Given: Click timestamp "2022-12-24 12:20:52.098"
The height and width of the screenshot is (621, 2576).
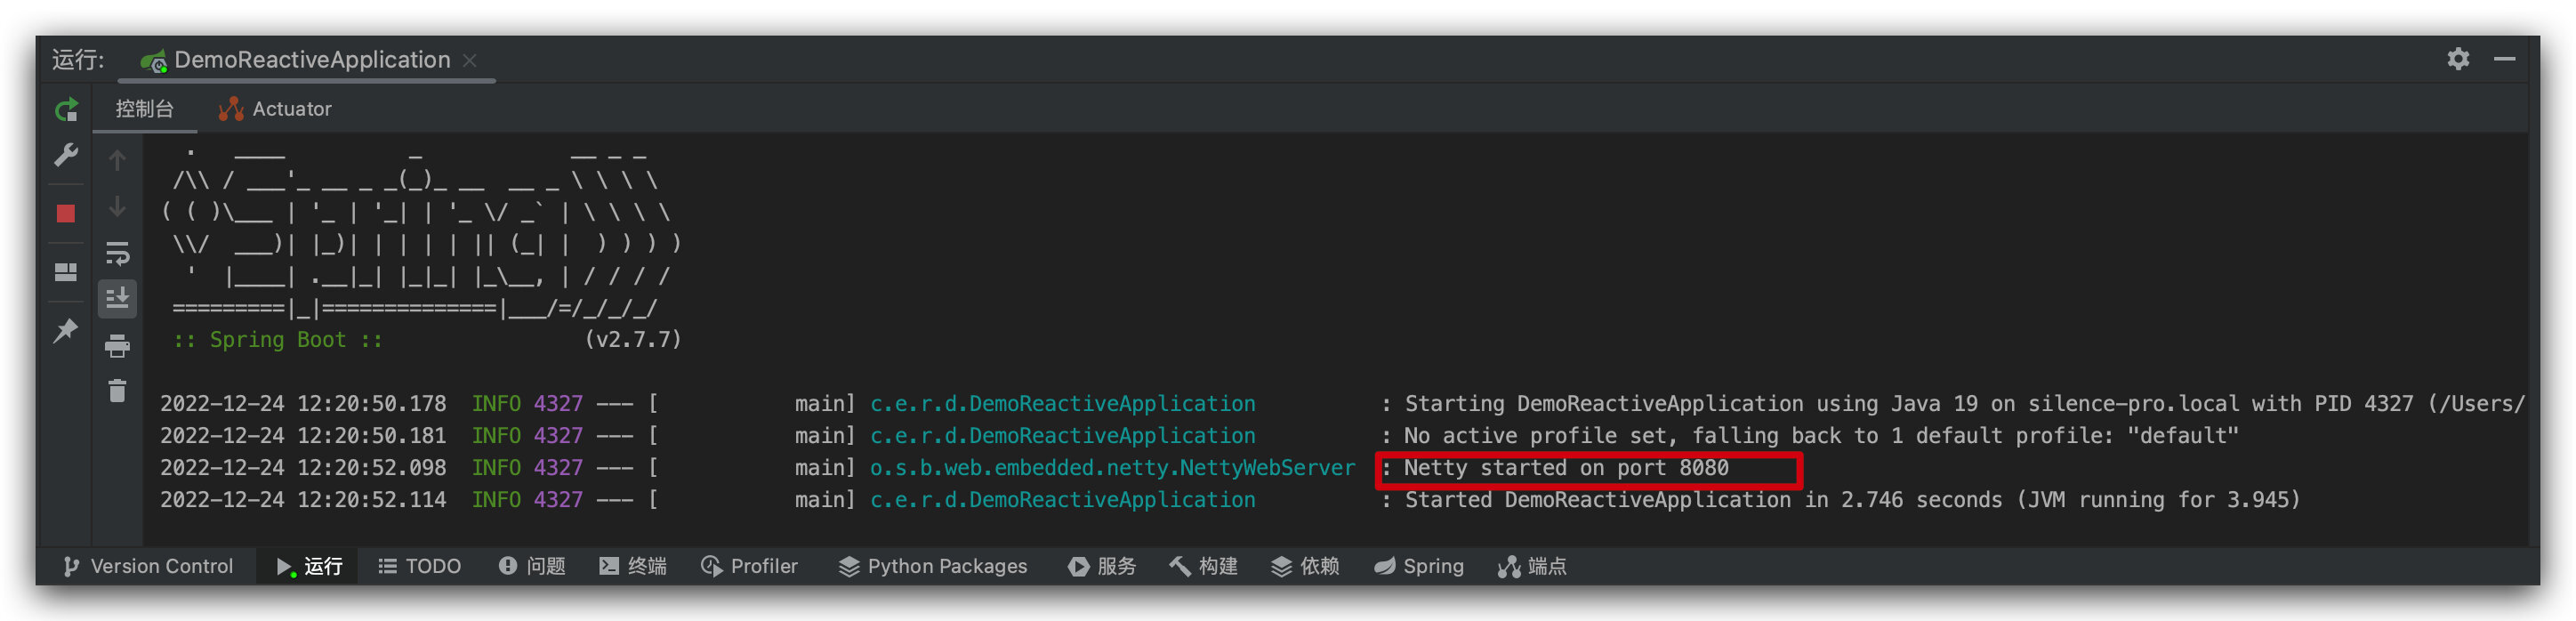Looking at the screenshot, I should [x=303, y=468].
